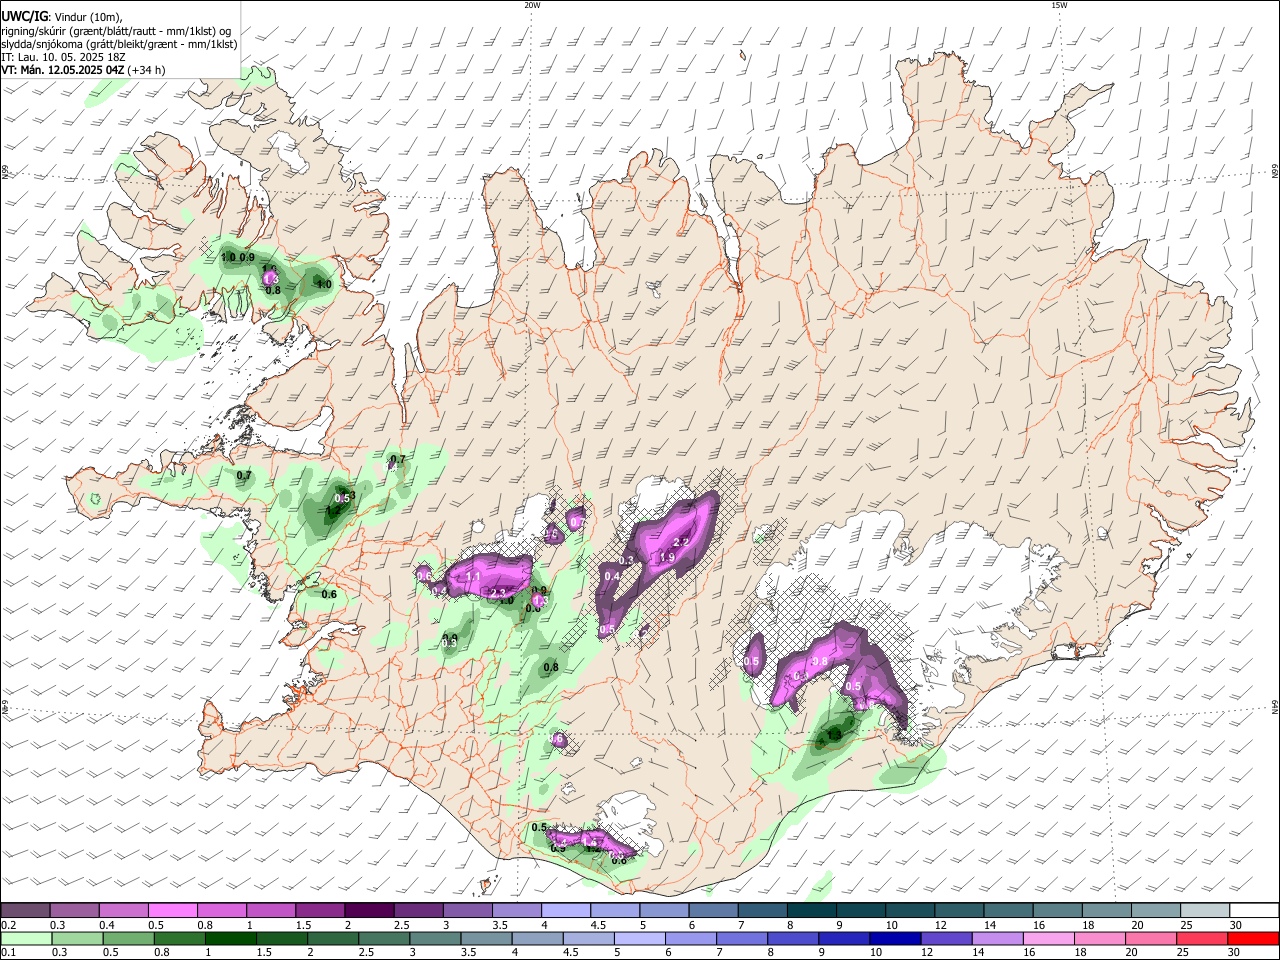1280x960 pixels.
Task: Click the 15W longitude label
Action: coord(1059,5)
